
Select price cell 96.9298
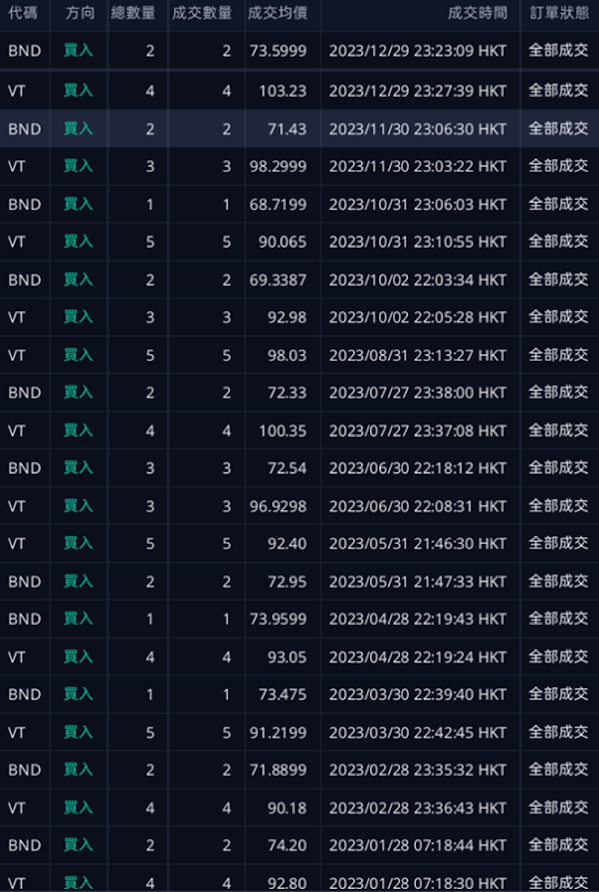tap(278, 506)
